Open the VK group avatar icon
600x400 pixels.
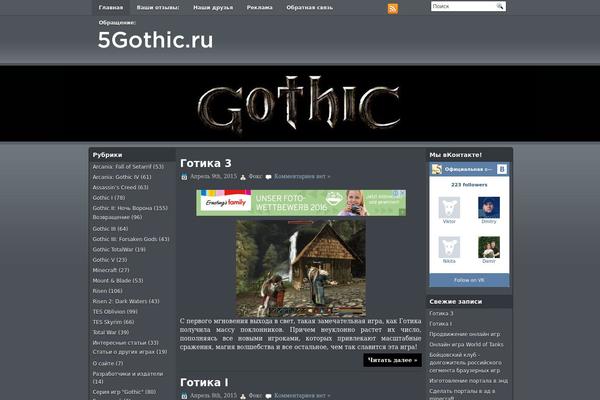click(x=437, y=169)
